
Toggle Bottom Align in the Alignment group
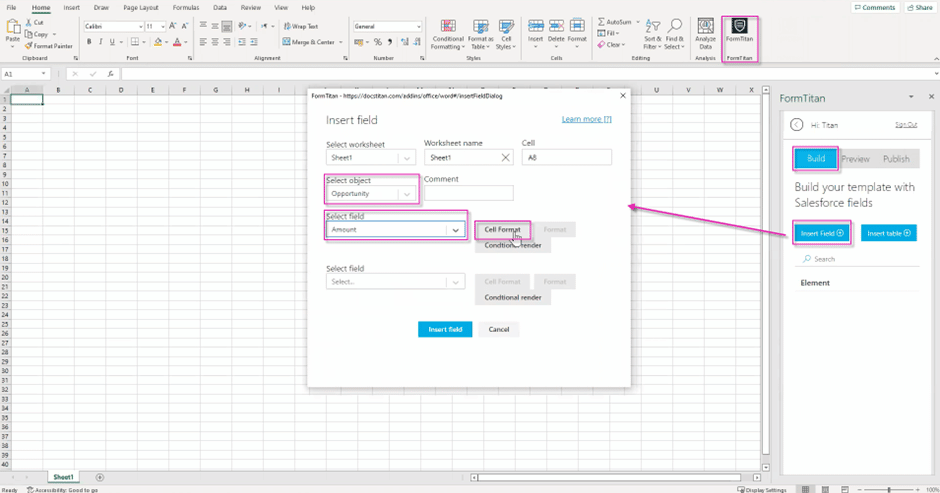(x=227, y=26)
